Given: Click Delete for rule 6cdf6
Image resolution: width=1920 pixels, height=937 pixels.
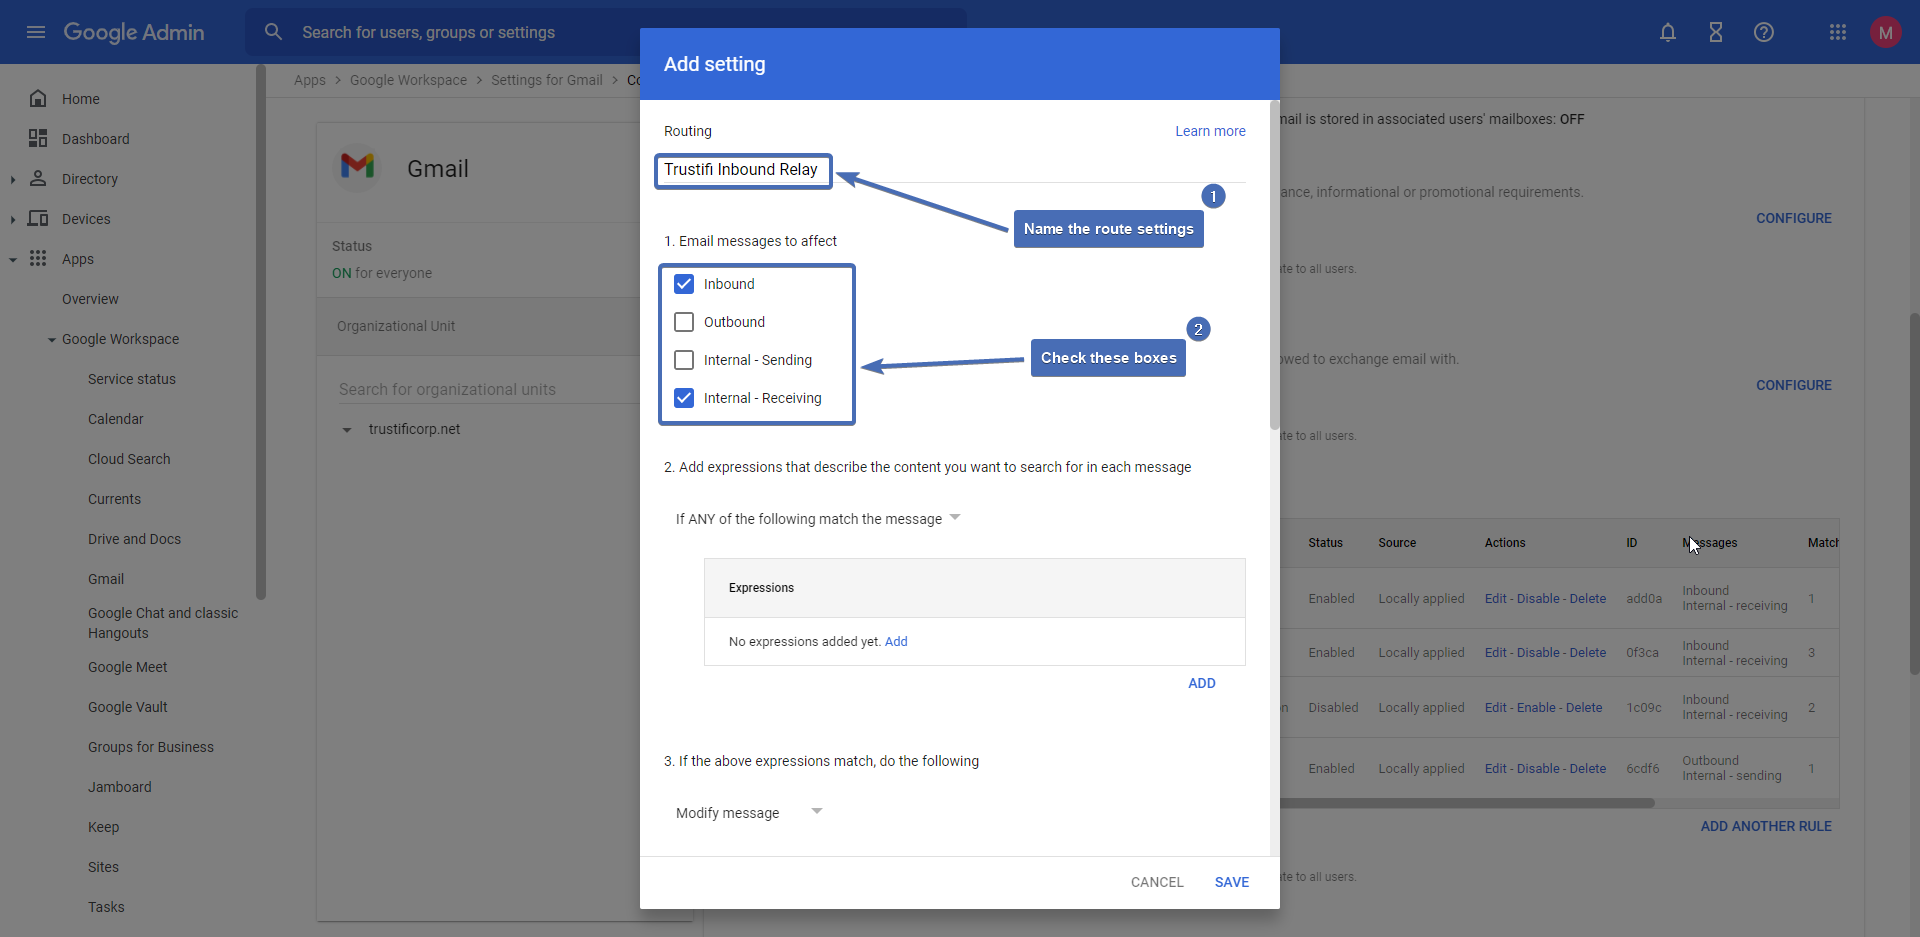Looking at the screenshot, I should (1588, 769).
